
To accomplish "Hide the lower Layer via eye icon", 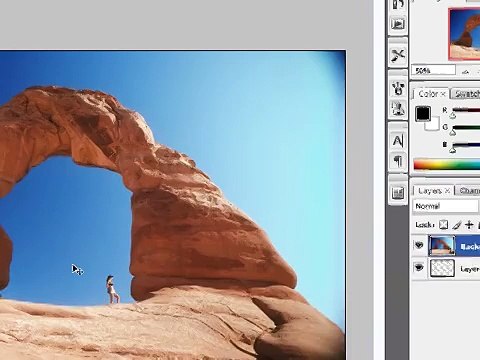I will point(419,268).
